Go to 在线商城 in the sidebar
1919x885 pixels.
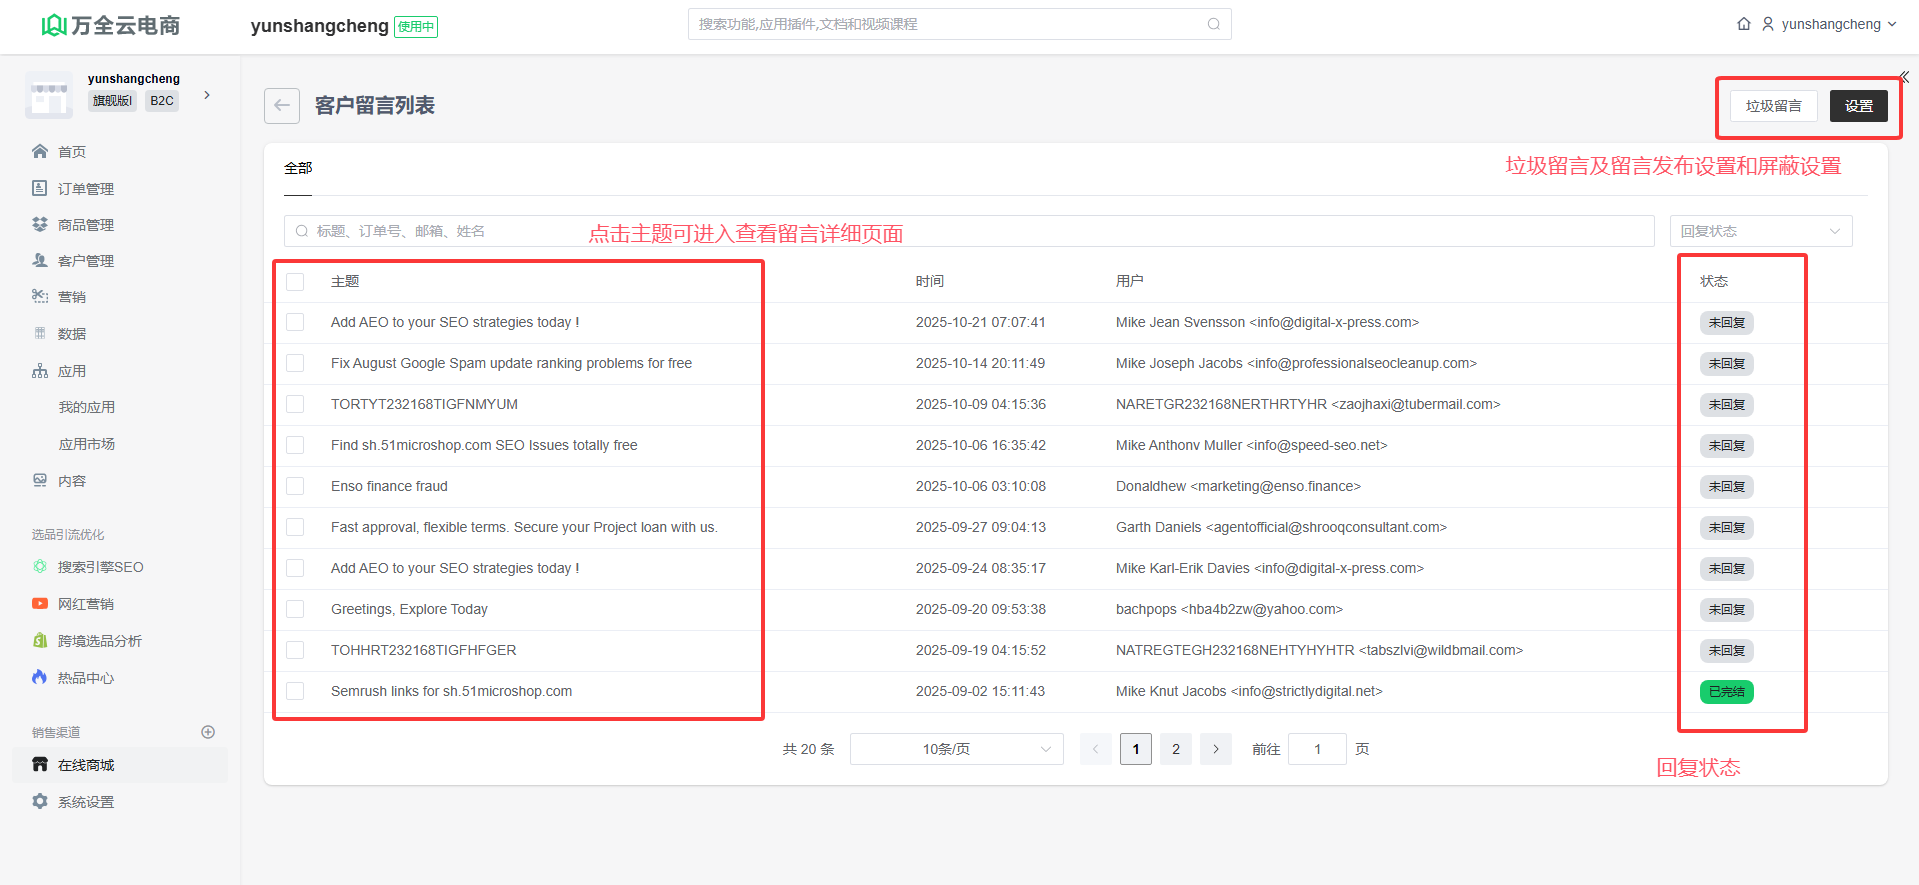click(x=86, y=765)
